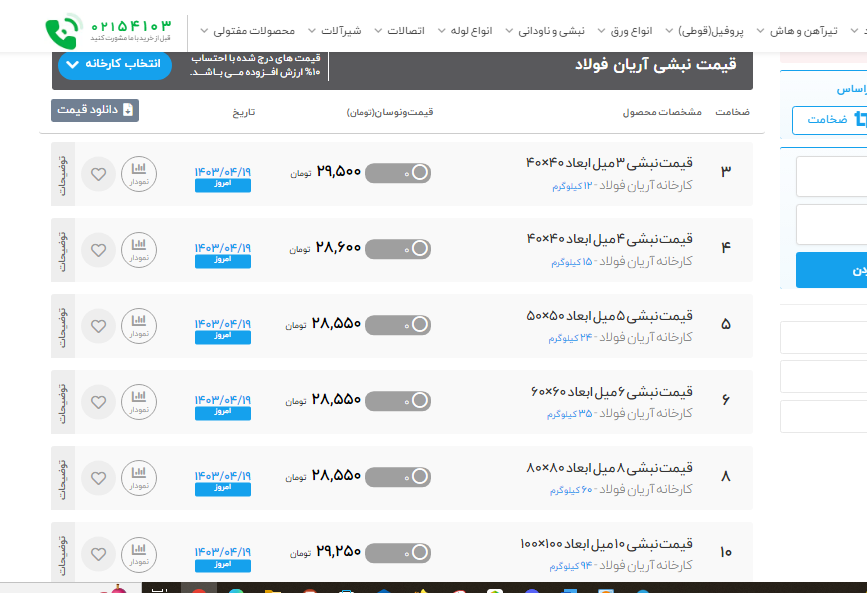Open the انتخاب کارخانه factory dropdown
The width and height of the screenshot is (867, 593).
[115, 64]
